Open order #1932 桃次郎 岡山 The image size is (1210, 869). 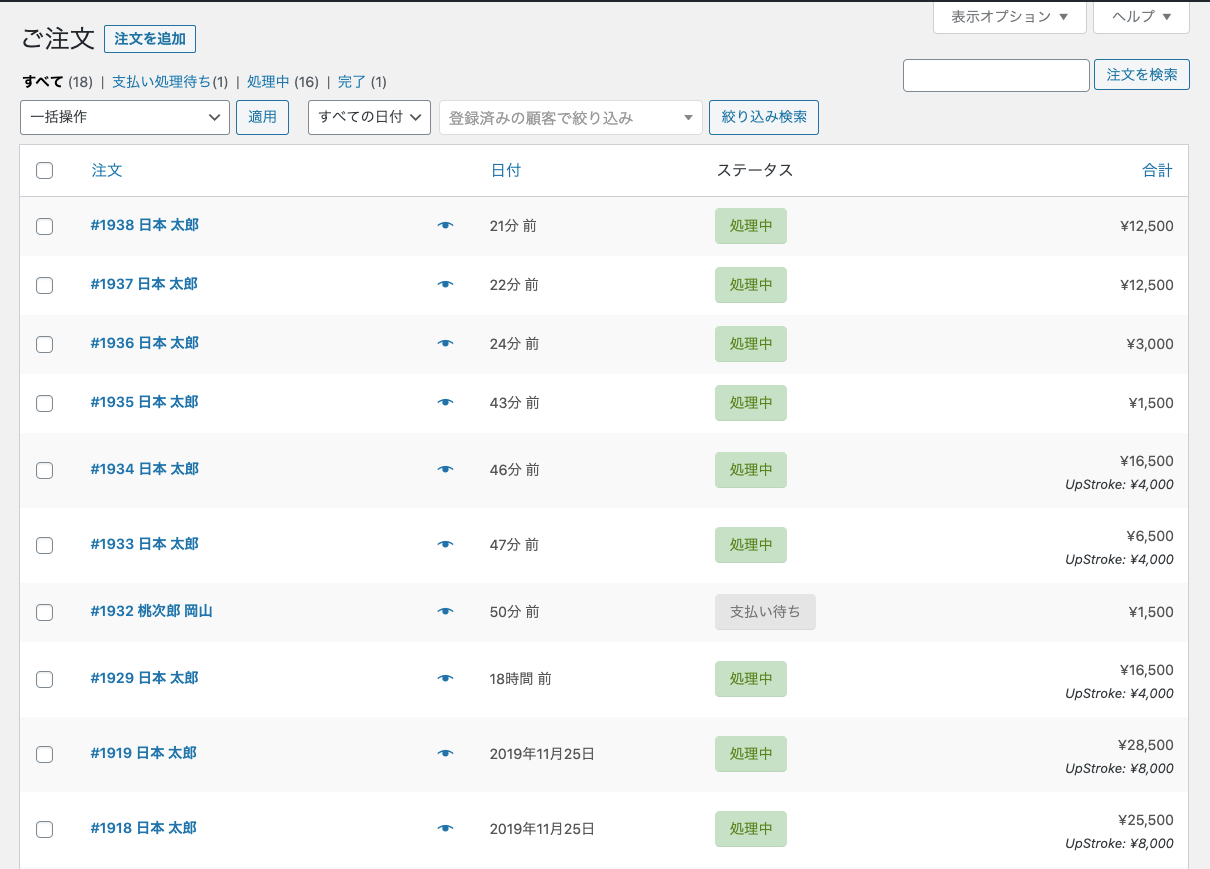(151, 611)
